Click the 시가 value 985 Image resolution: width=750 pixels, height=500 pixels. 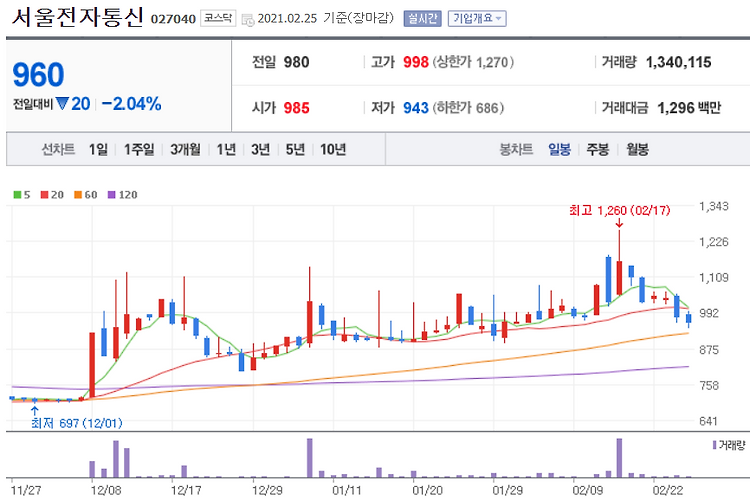coord(296,108)
